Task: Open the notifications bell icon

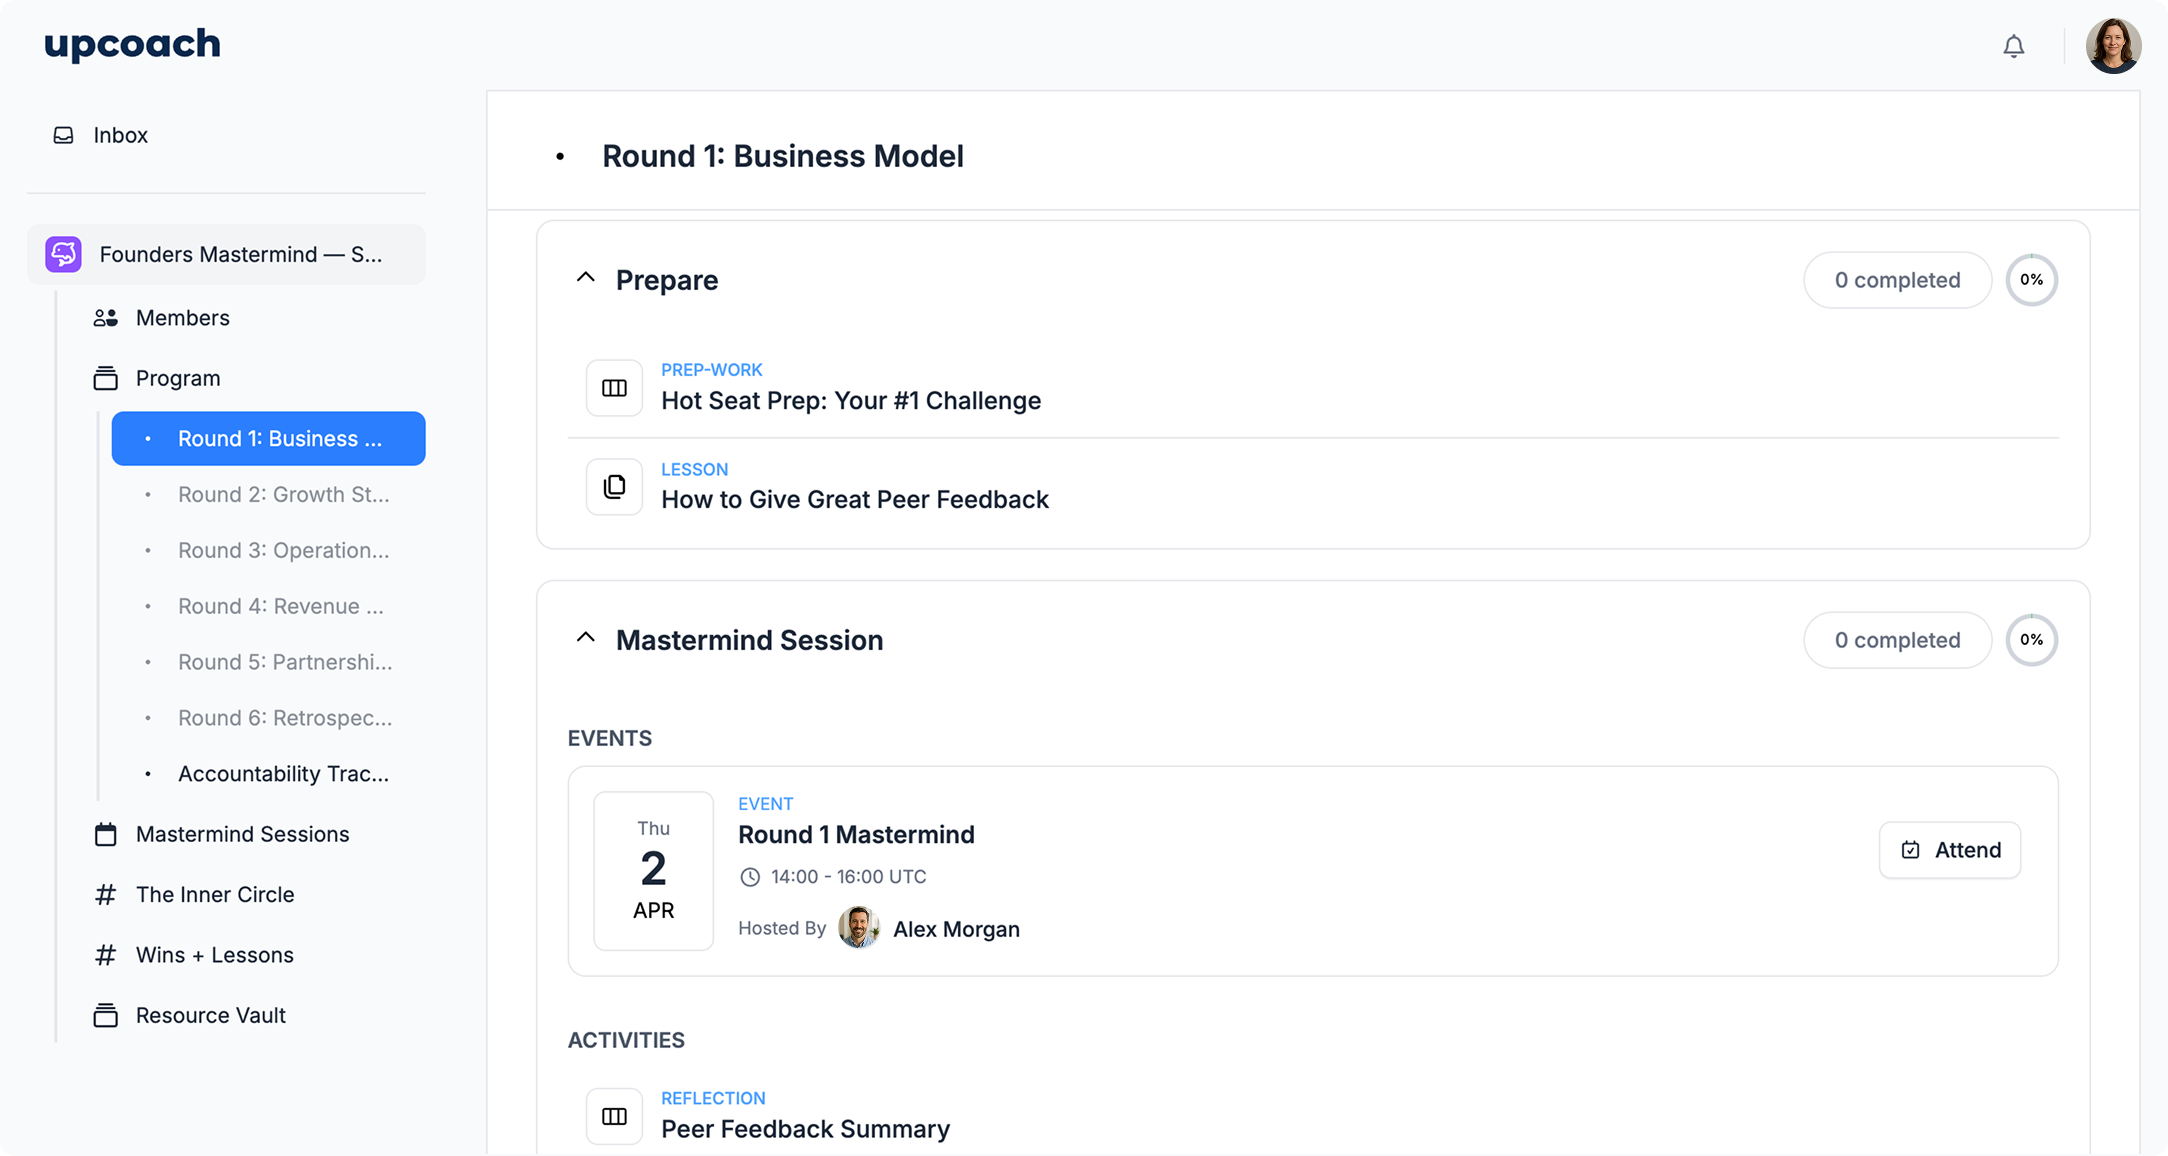Action: click(2013, 46)
